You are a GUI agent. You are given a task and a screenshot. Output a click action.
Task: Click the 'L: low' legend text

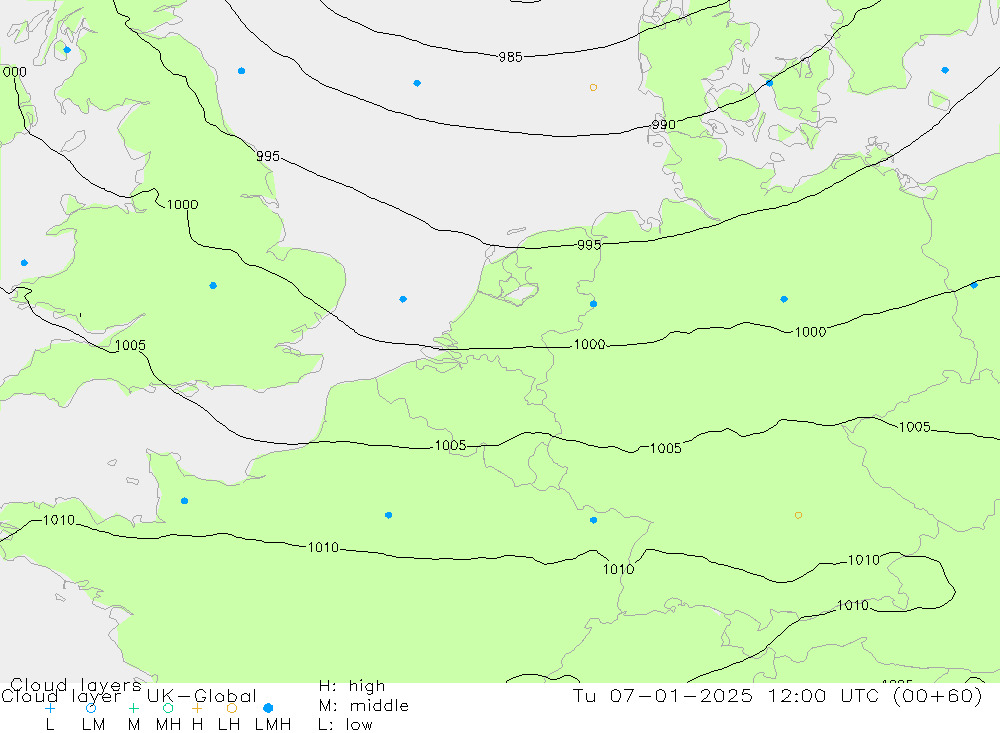point(346,725)
